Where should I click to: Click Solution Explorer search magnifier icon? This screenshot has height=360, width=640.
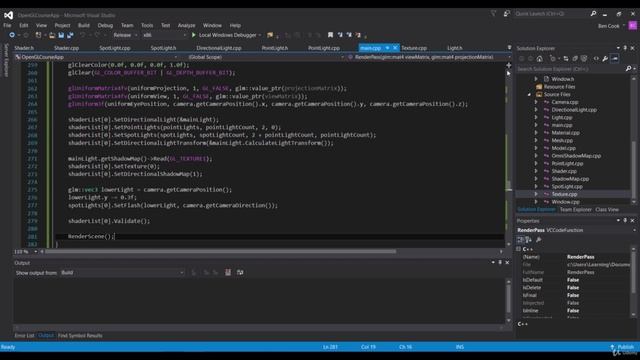[x=628, y=69]
